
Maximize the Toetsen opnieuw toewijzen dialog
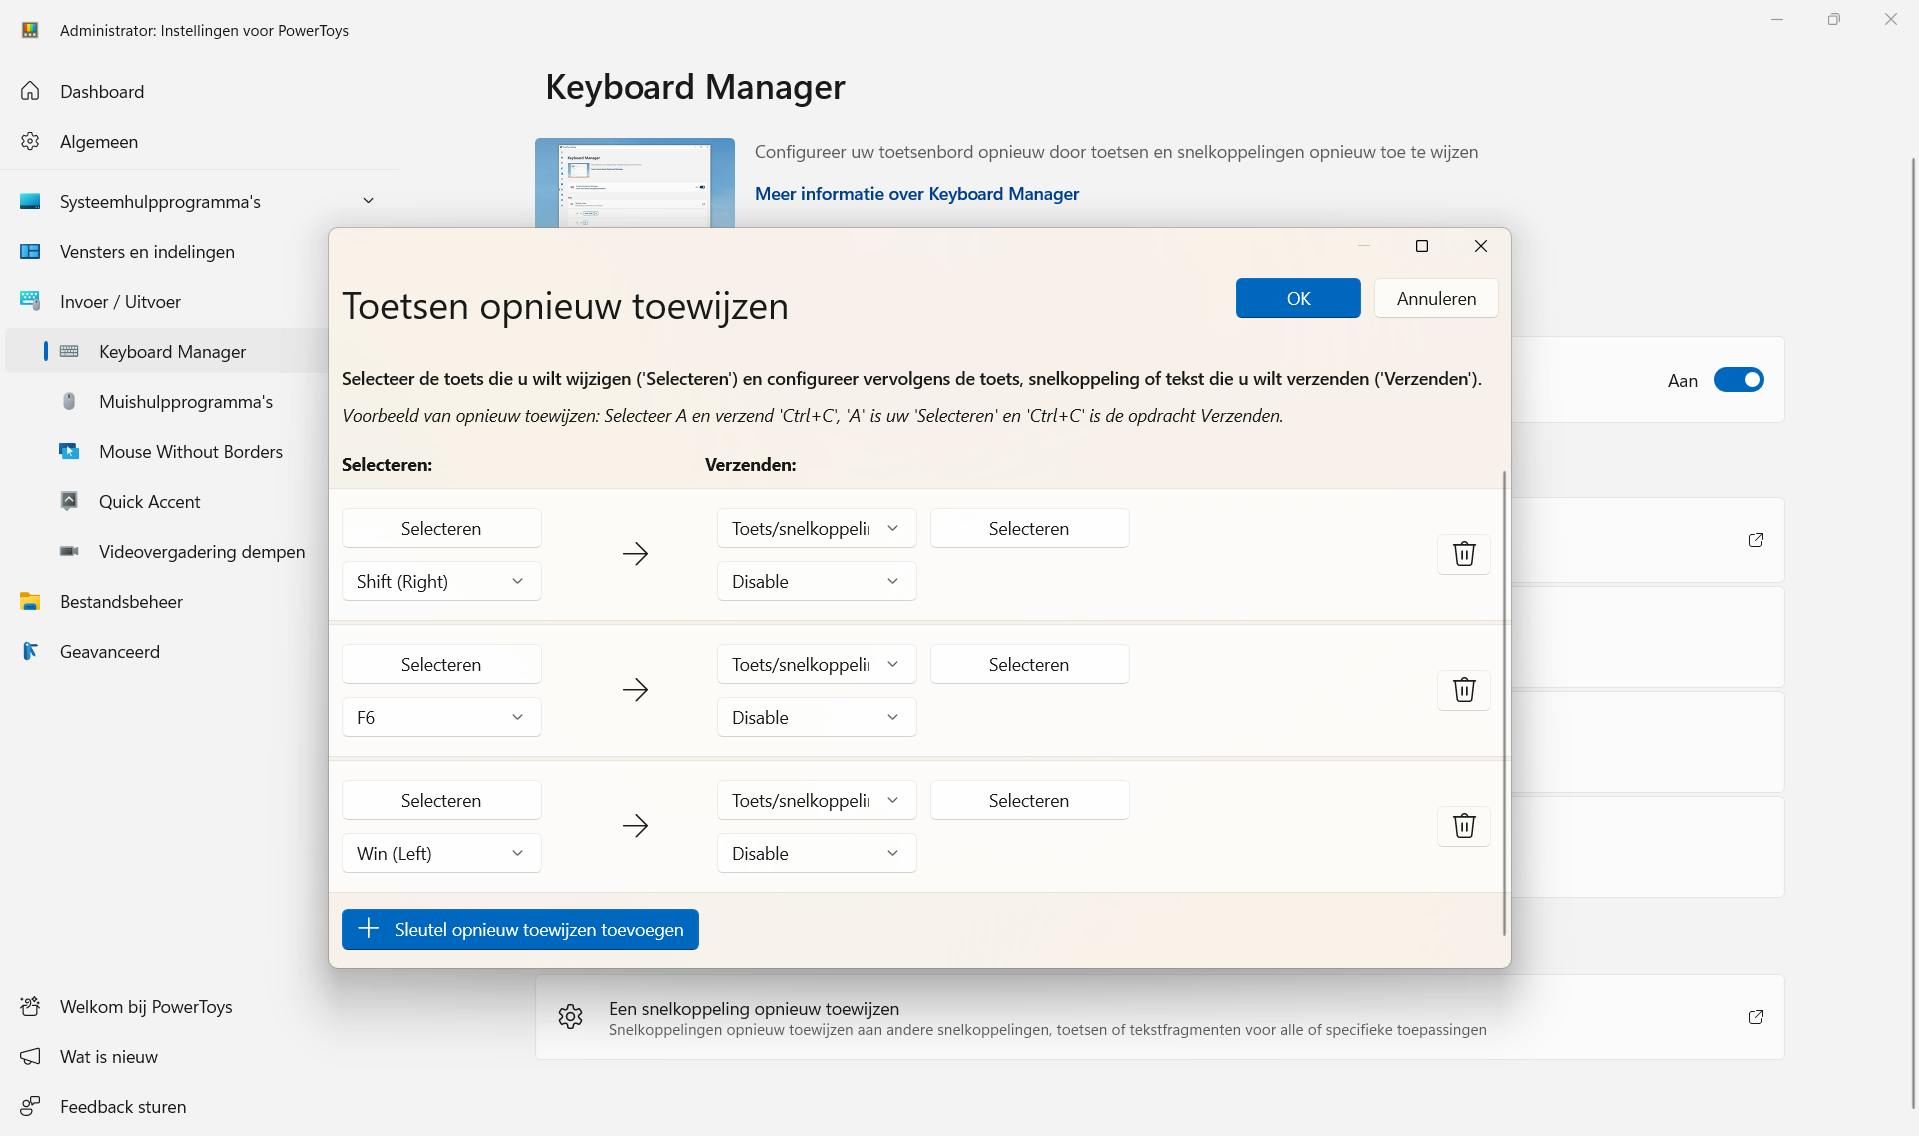[x=1422, y=246]
